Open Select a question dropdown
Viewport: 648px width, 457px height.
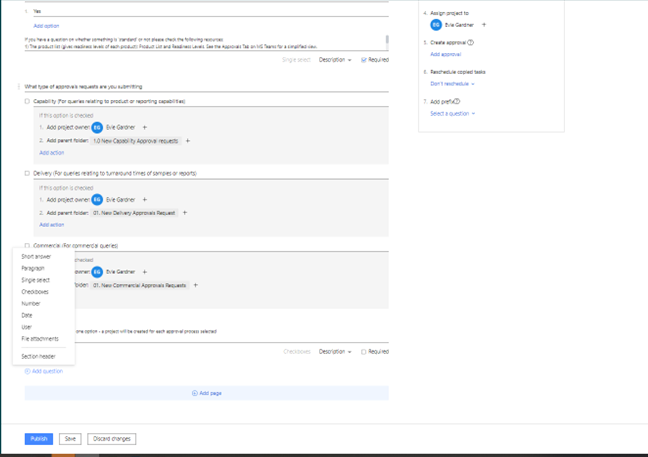[452, 114]
